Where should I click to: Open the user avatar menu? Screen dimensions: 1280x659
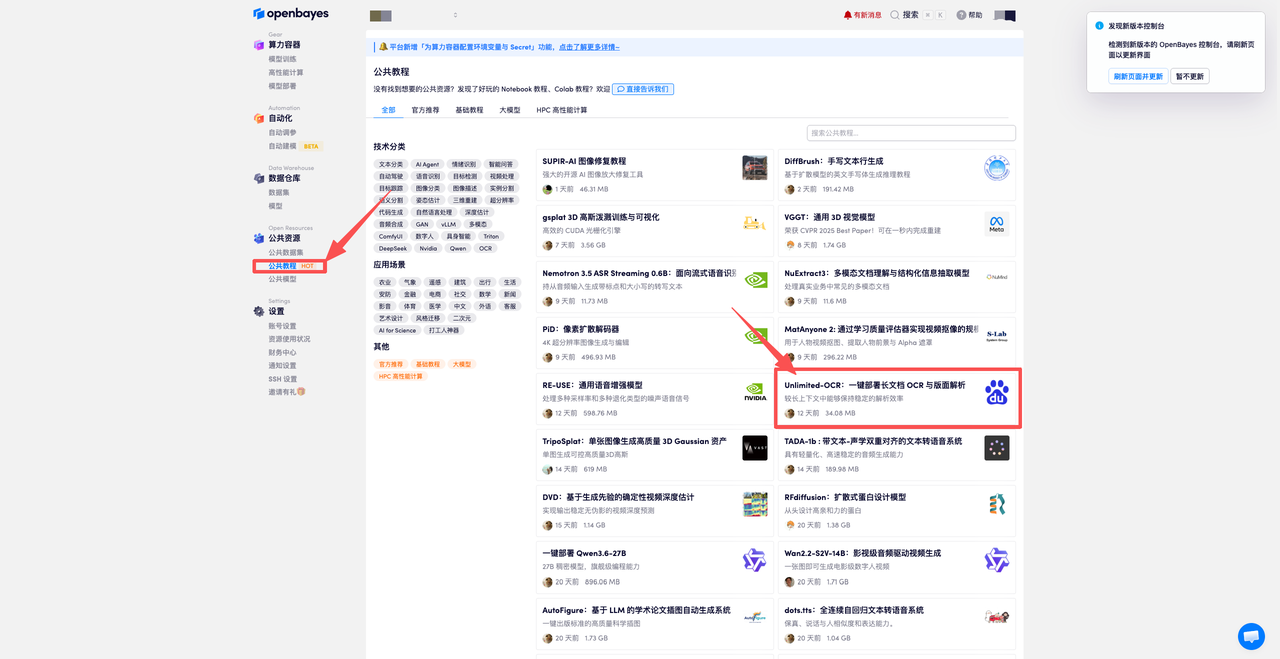[1005, 15]
